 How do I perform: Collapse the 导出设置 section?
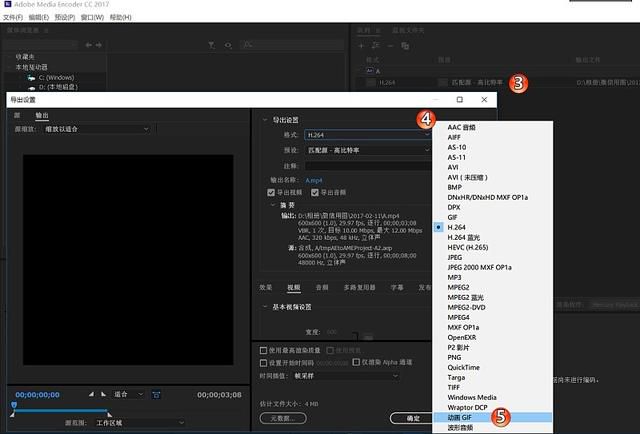pyautogui.click(x=264, y=120)
